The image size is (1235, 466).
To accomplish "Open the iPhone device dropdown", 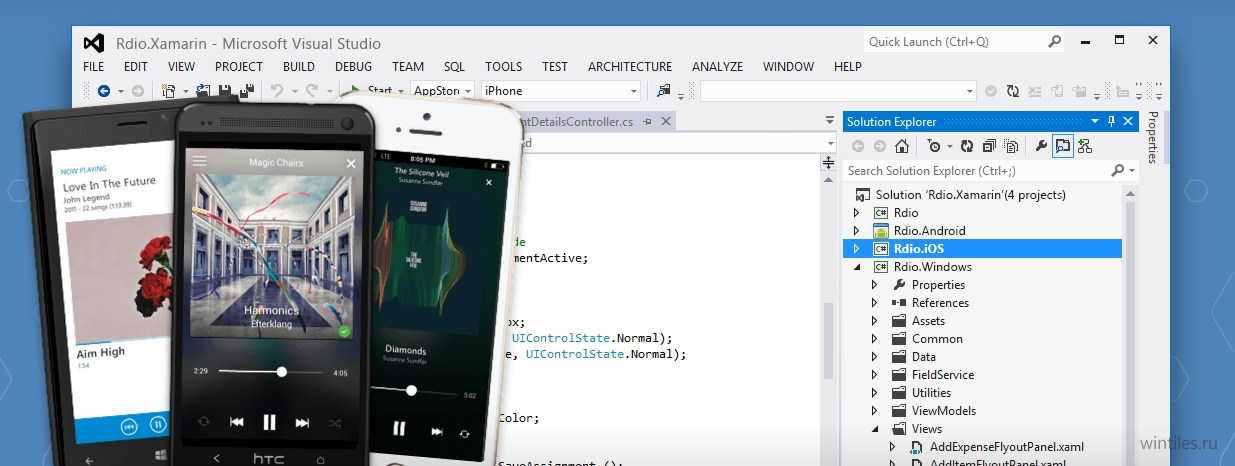I will pyautogui.click(x=634, y=91).
